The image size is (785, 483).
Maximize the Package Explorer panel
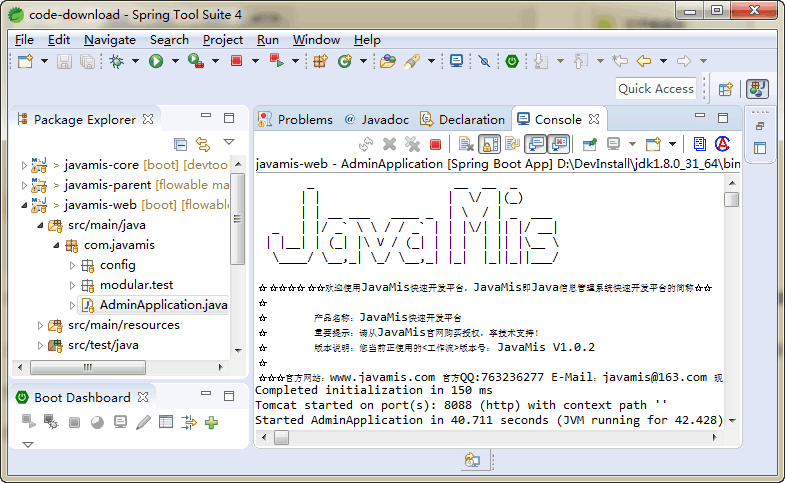229,118
